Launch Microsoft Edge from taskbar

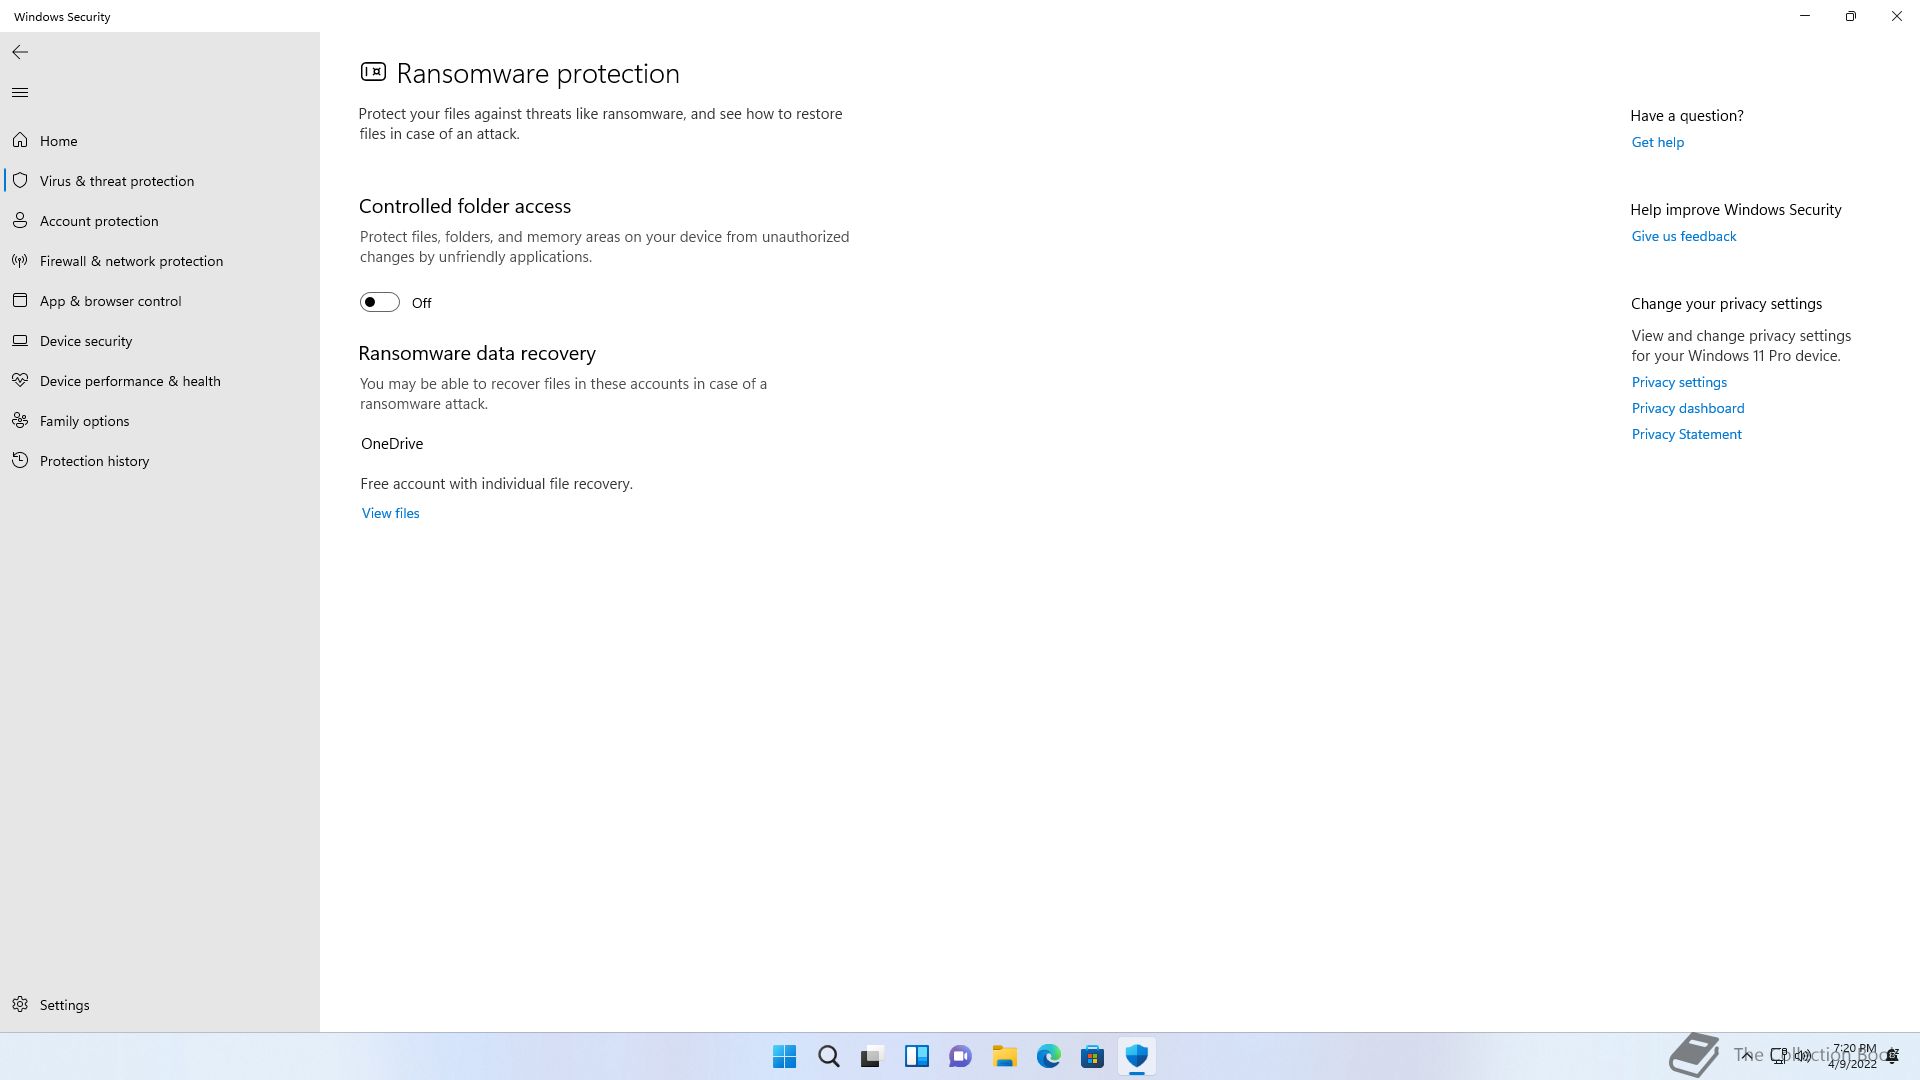pyautogui.click(x=1049, y=1056)
